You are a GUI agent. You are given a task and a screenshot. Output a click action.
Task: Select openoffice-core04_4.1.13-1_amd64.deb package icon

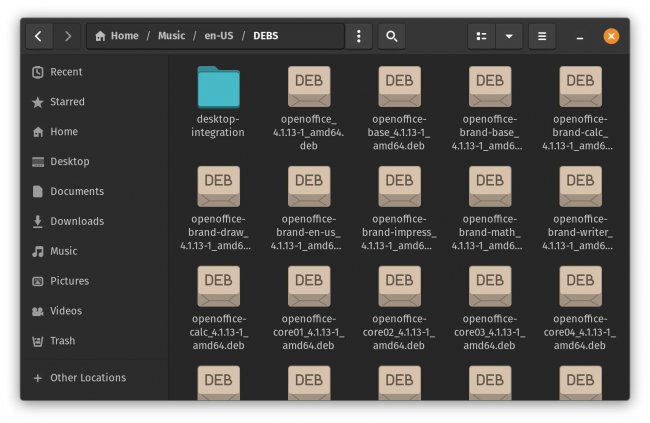(580, 287)
